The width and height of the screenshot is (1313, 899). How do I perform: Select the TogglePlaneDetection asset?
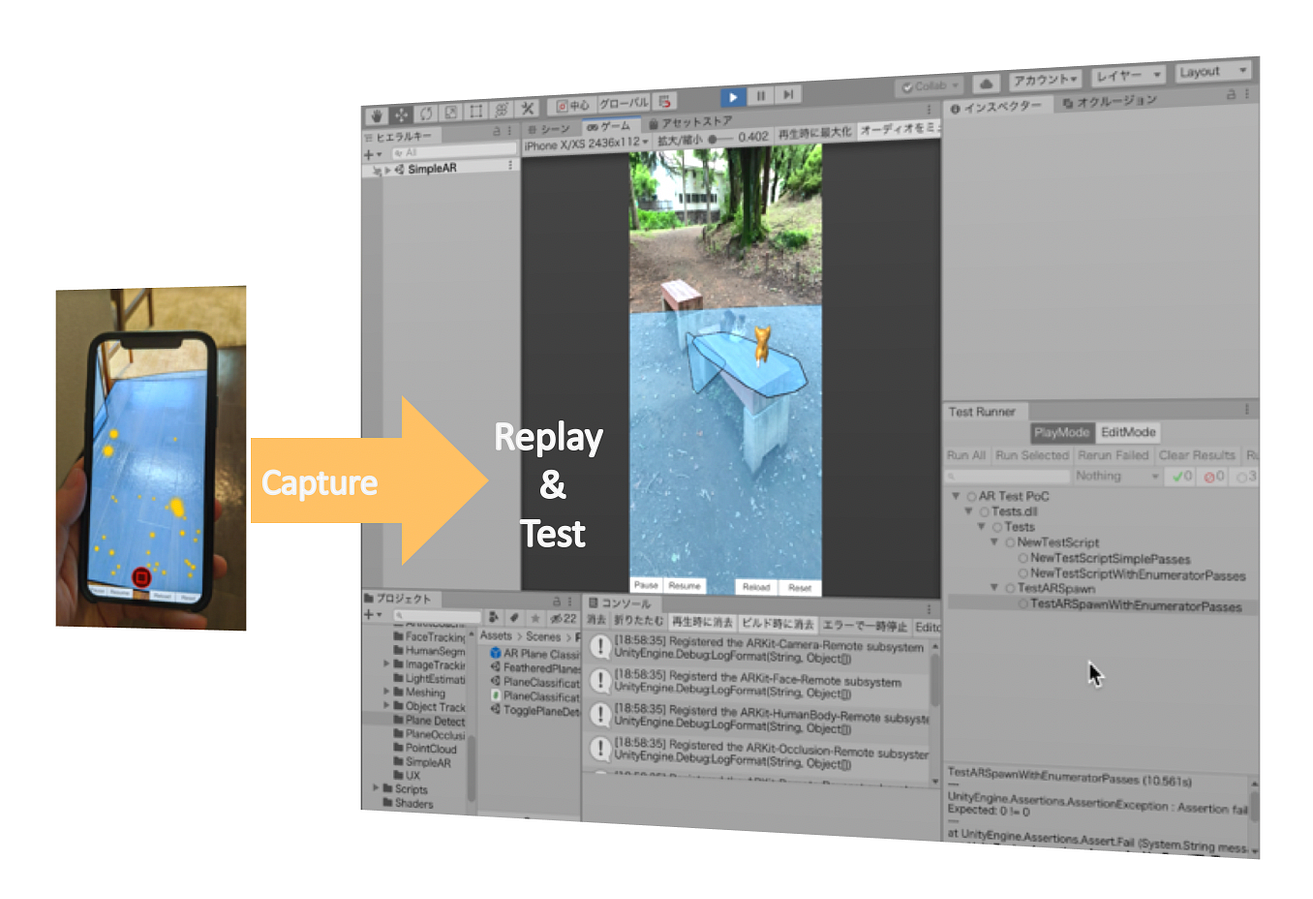tap(535, 709)
